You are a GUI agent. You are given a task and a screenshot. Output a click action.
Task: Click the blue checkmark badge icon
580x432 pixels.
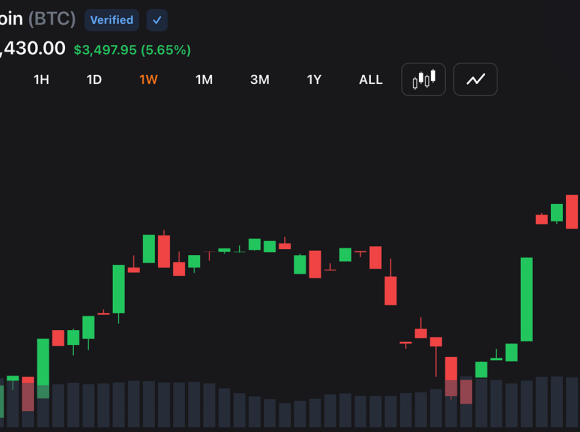coord(157,20)
